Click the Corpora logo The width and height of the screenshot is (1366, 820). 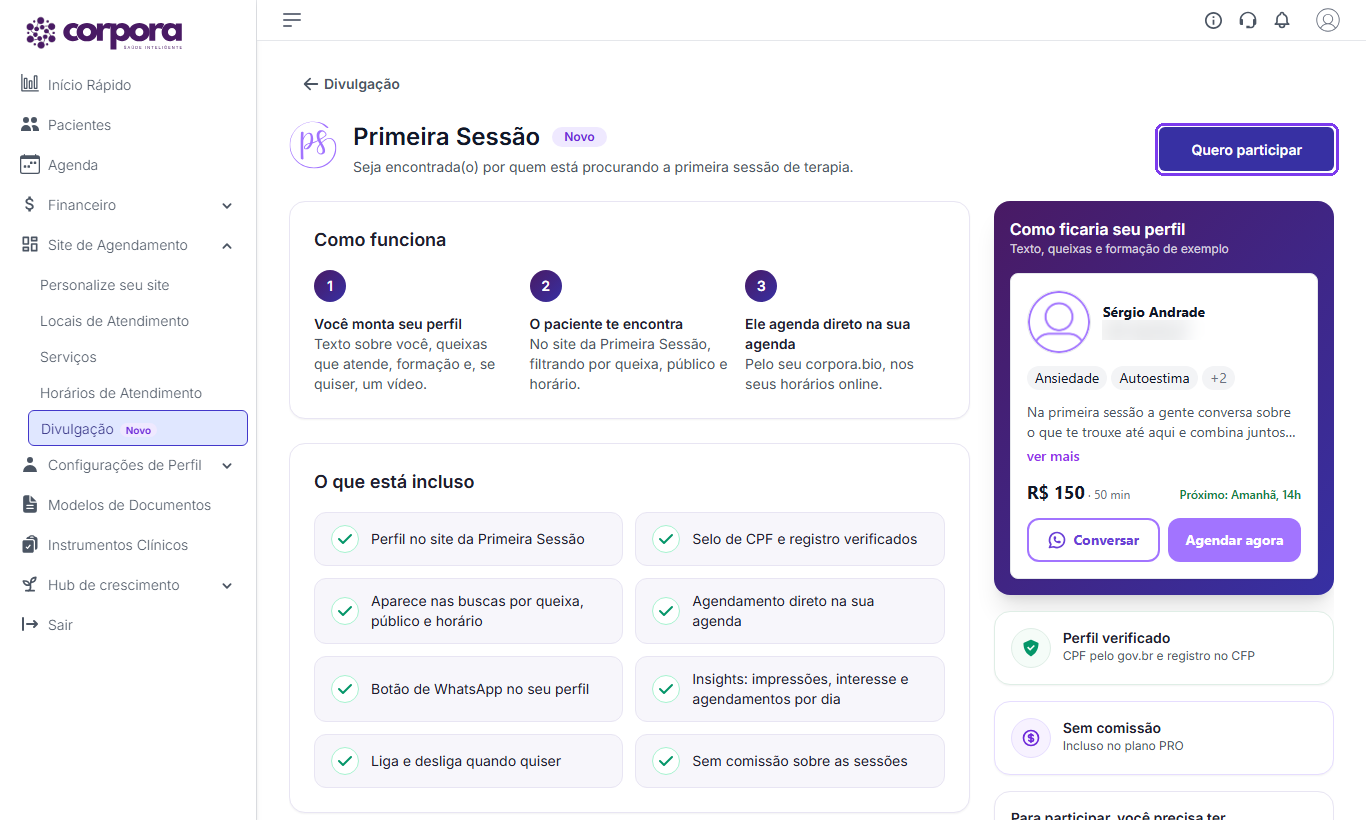click(x=104, y=33)
